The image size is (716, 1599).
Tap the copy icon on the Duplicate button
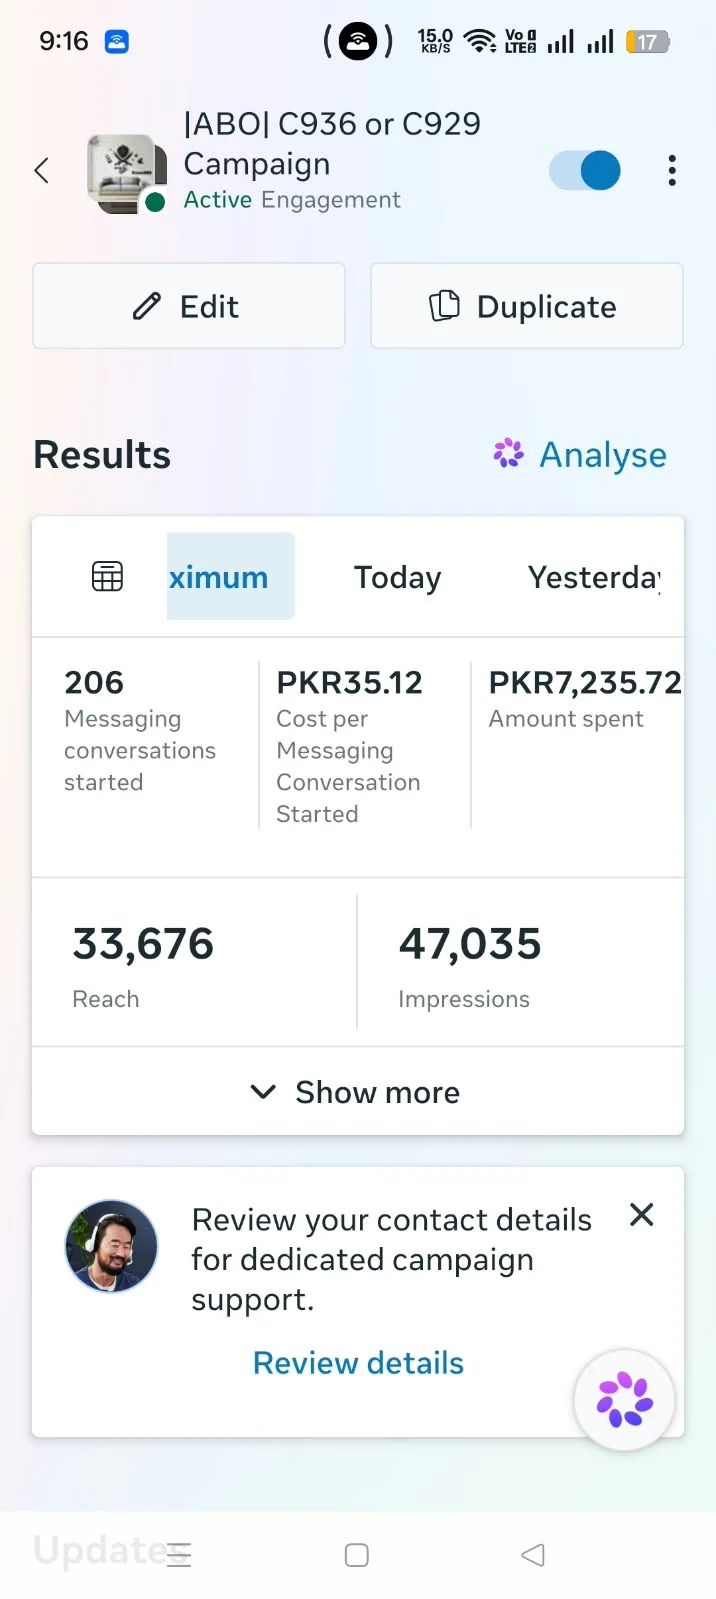pos(444,306)
